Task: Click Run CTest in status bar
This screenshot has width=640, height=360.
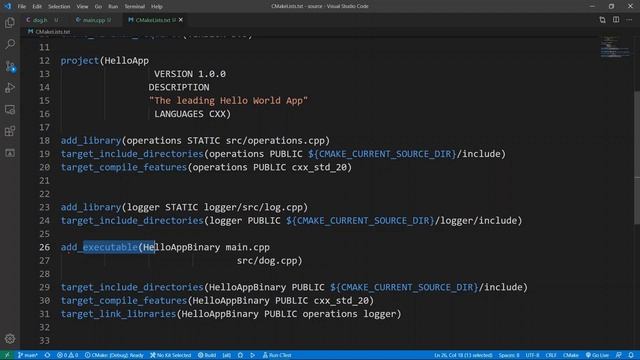Action: tap(277, 355)
